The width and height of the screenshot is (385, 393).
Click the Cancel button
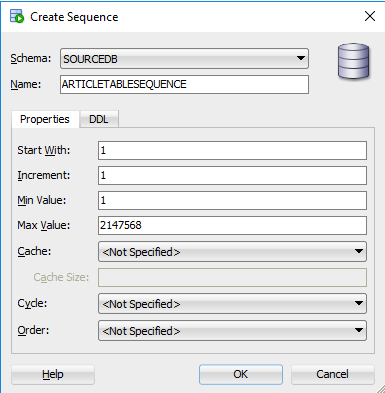332,374
